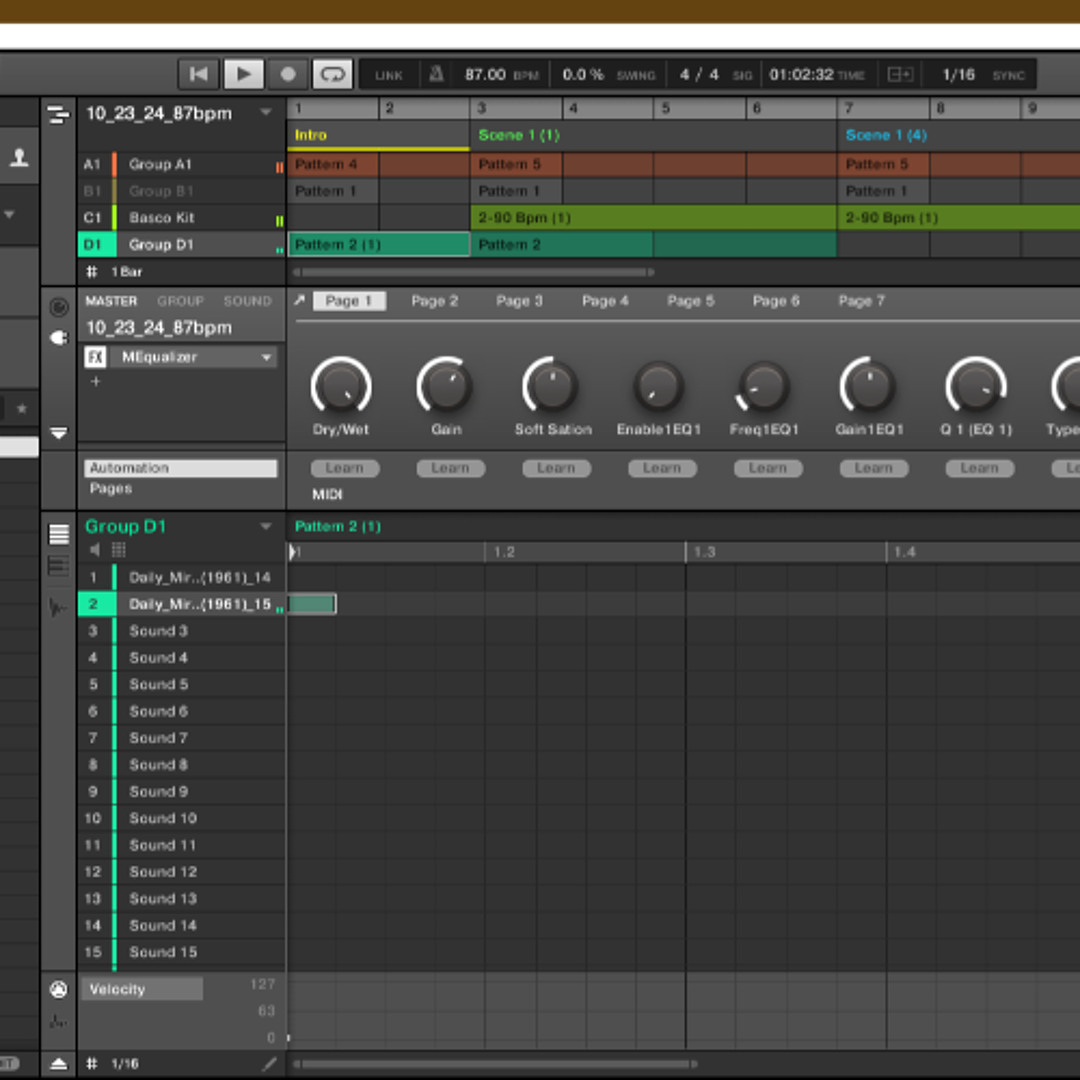The height and width of the screenshot is (1080, 1080).
Task: Open parameter Page 7
Action: tap(861, 301)
